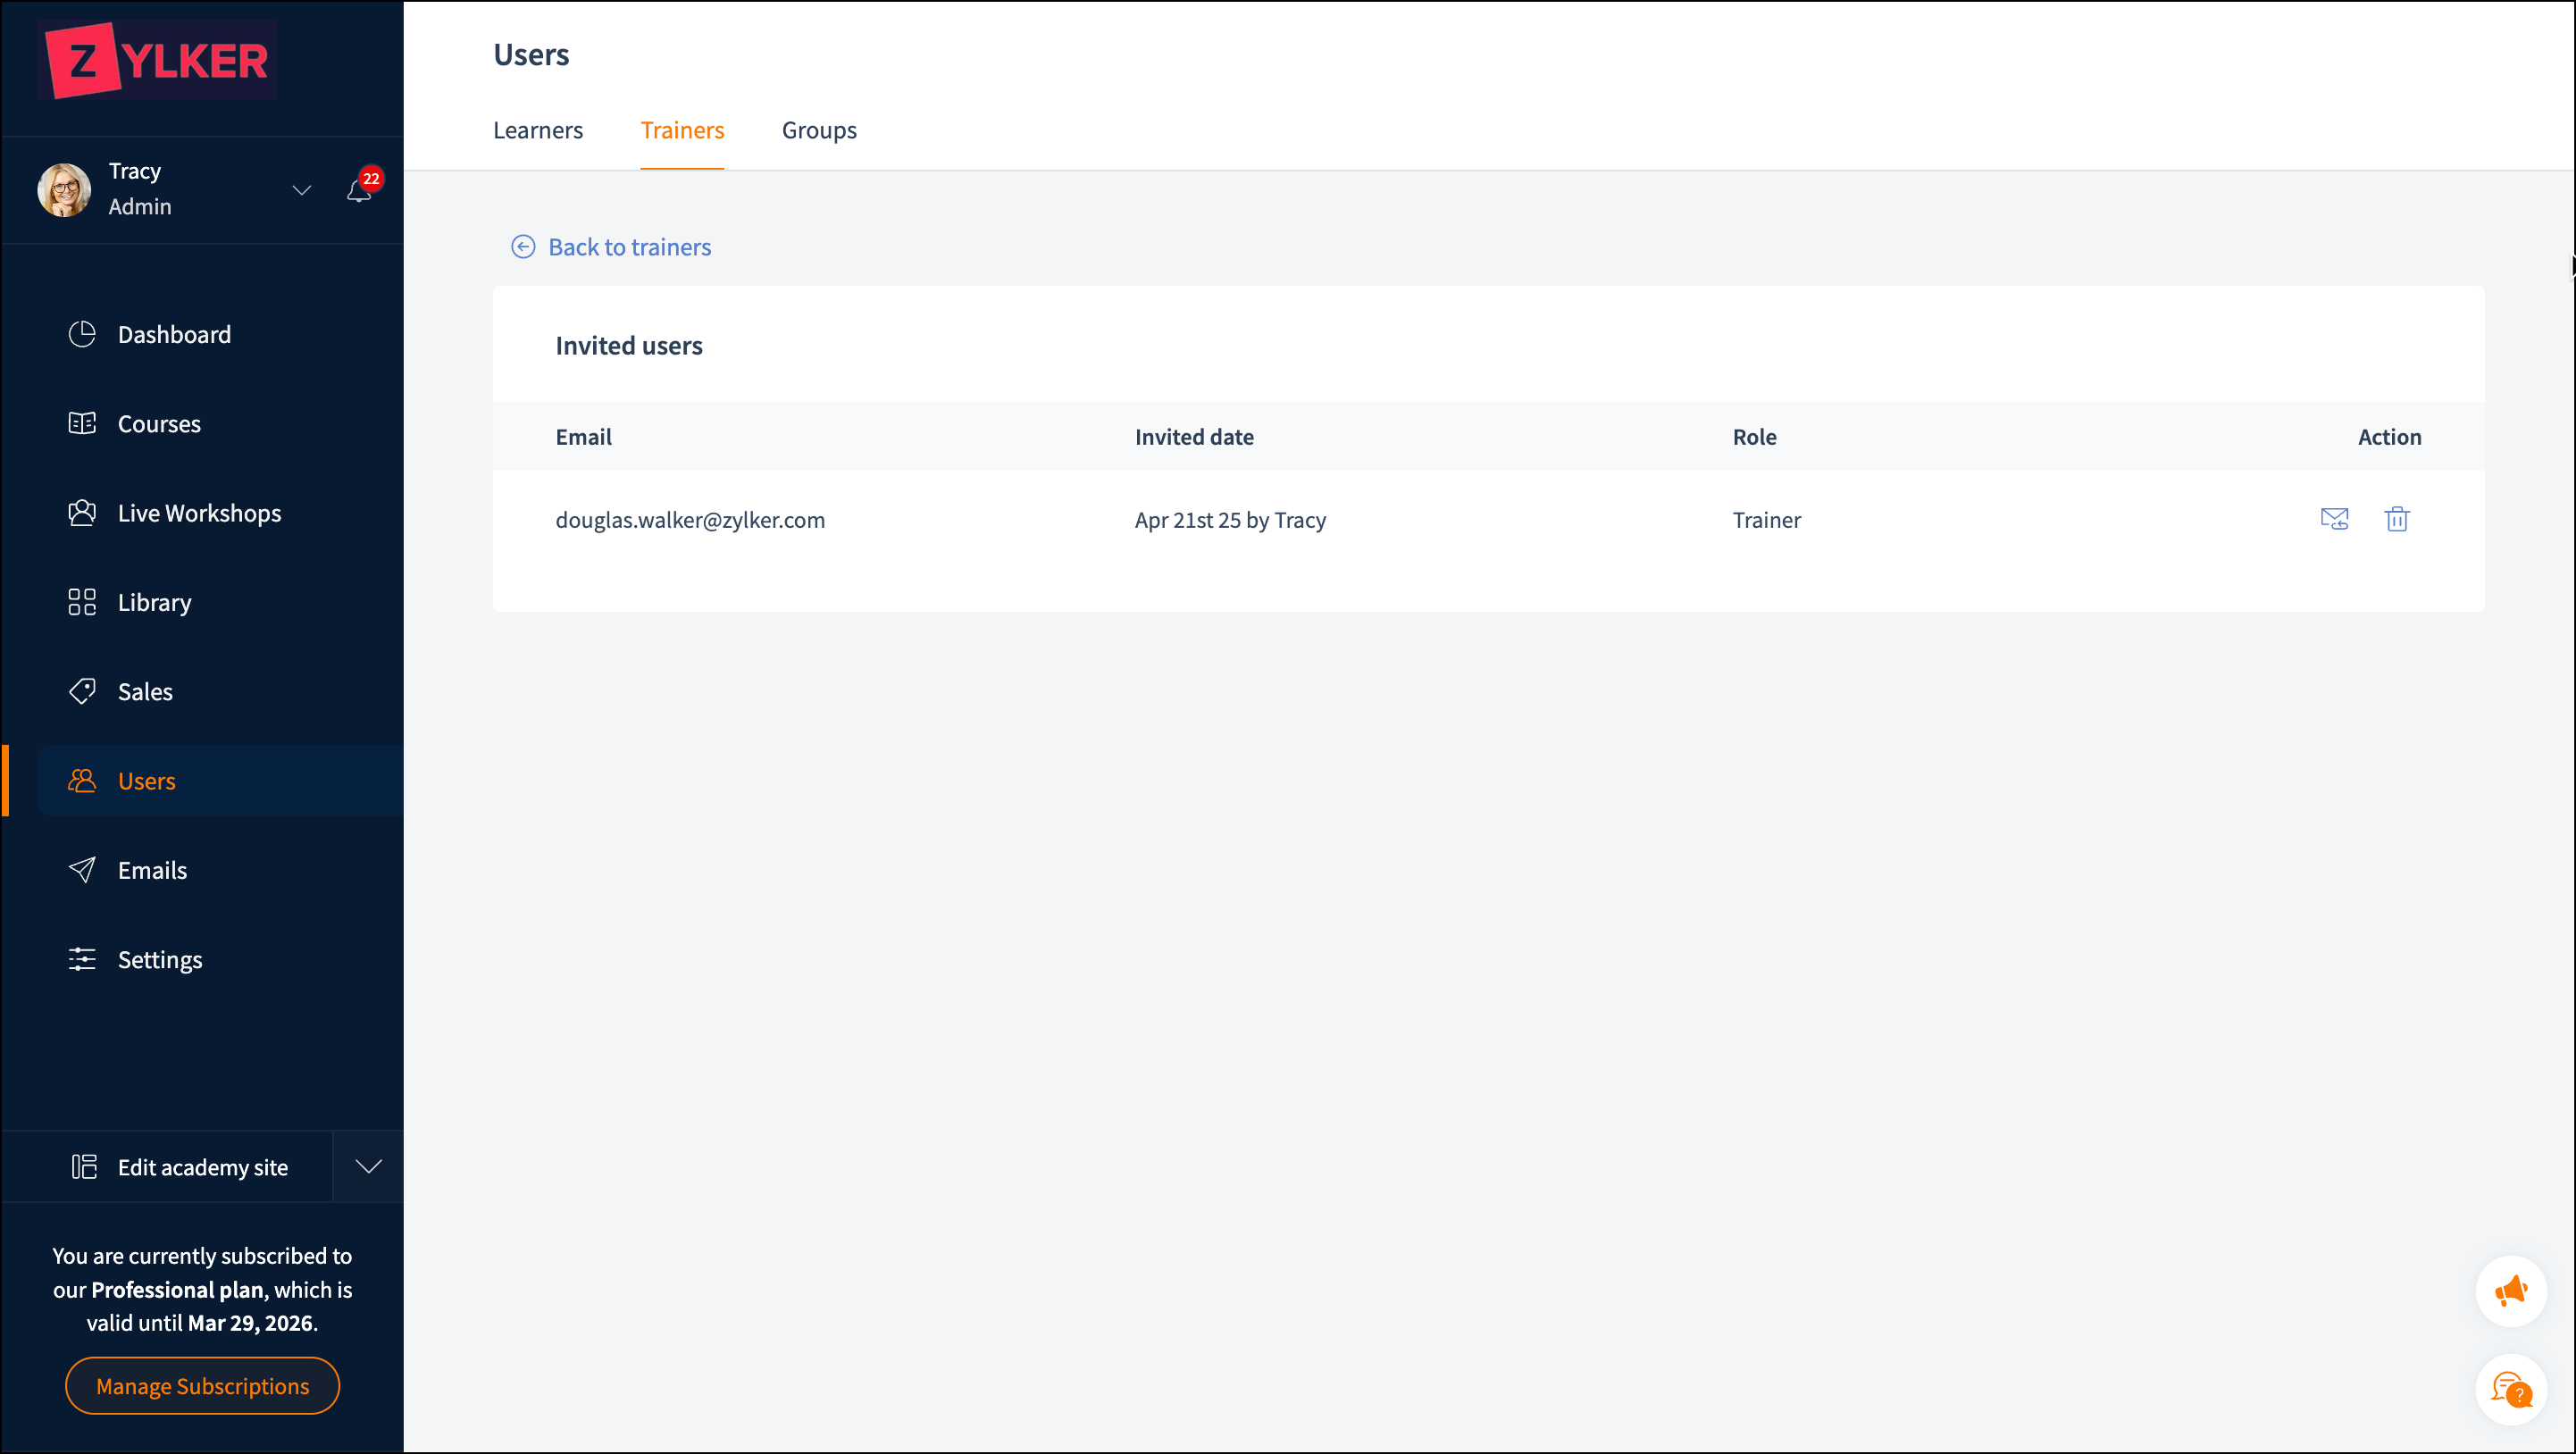This screenshot has height=1454, width=2576.
Task: Click the announcements megaphone icon
Action: pyautogui.click(x=2511, y=1290)
